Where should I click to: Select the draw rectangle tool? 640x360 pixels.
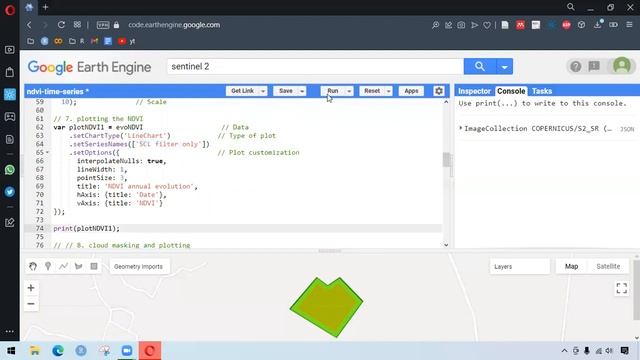(x=94, y=266)
